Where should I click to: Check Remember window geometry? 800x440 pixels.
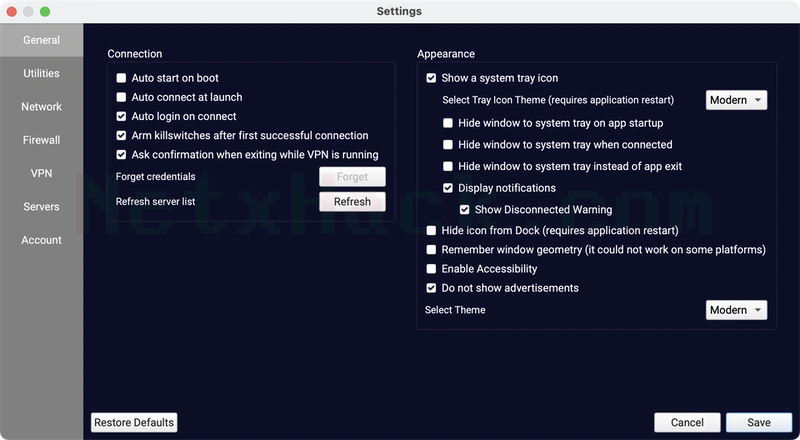pyautogui.click(x=431, y=250)
